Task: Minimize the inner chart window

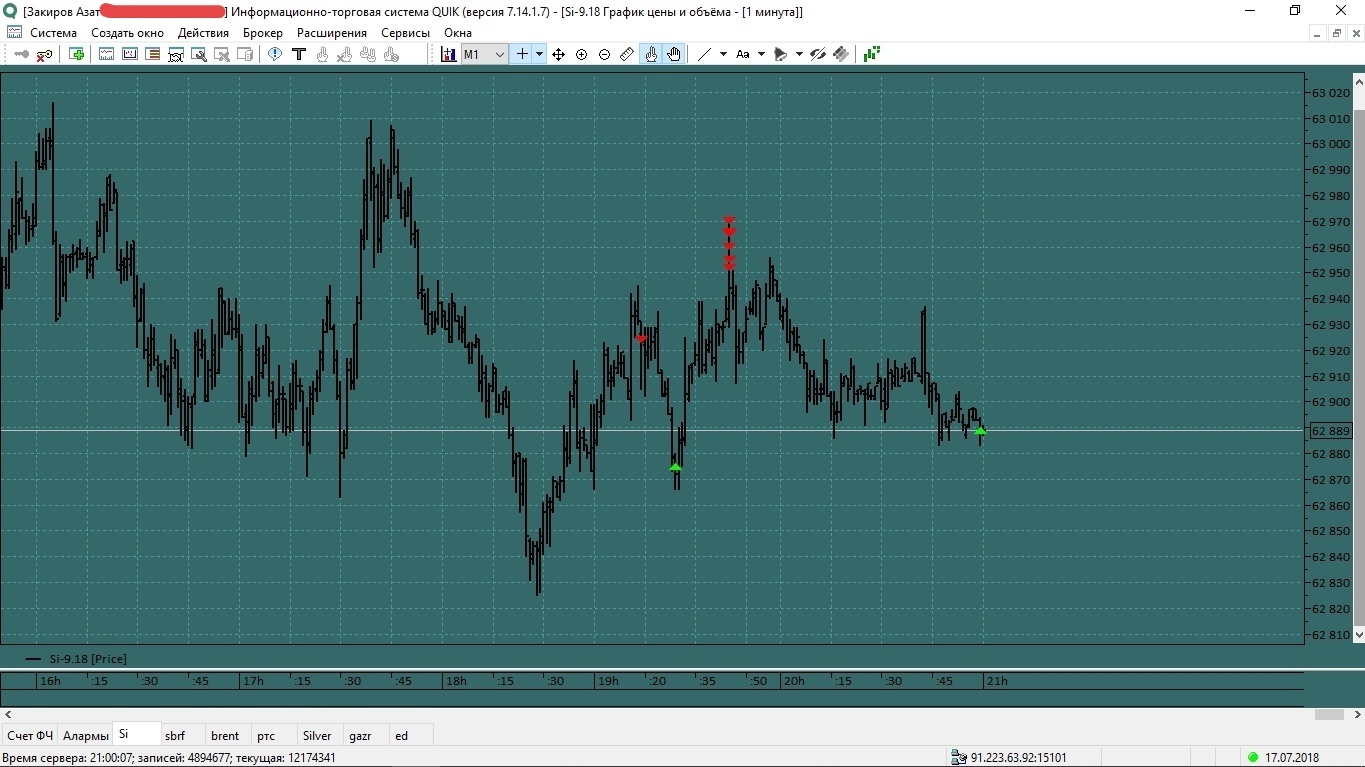Action: click(x=1319, y=33)
